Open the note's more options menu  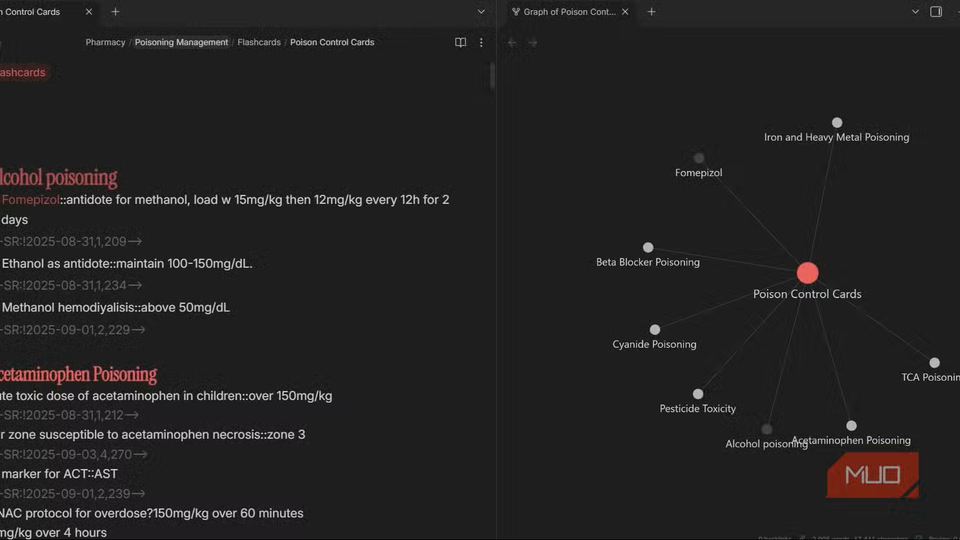click(x=481, y=43)
